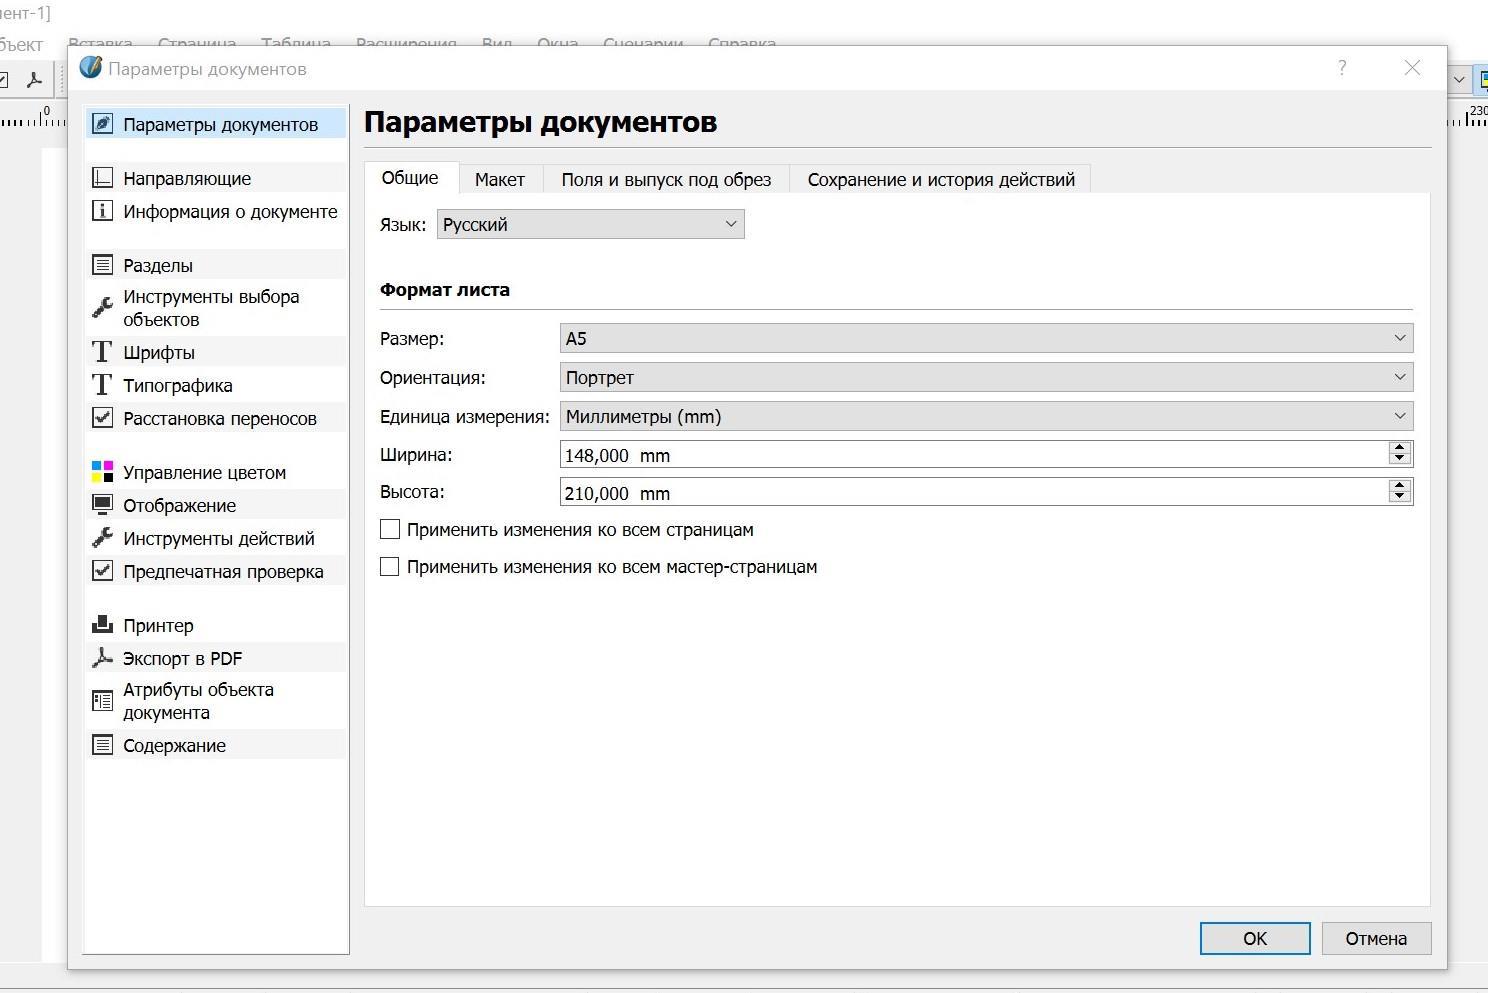Click the Color Management (Управление цветом) icon
This screenshot has width=1488, height=993.
[x=102, y=472]
